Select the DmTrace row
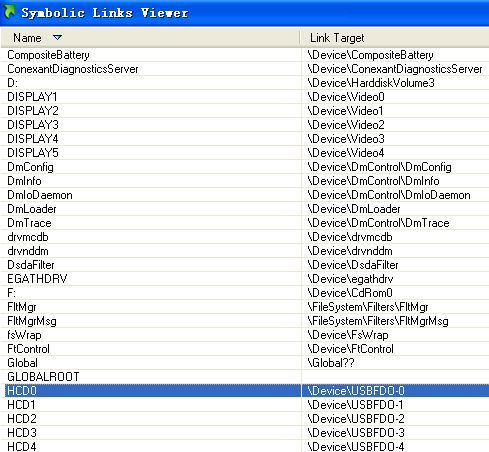The height and width of the screenshot is (452, 489). (245, 223)
